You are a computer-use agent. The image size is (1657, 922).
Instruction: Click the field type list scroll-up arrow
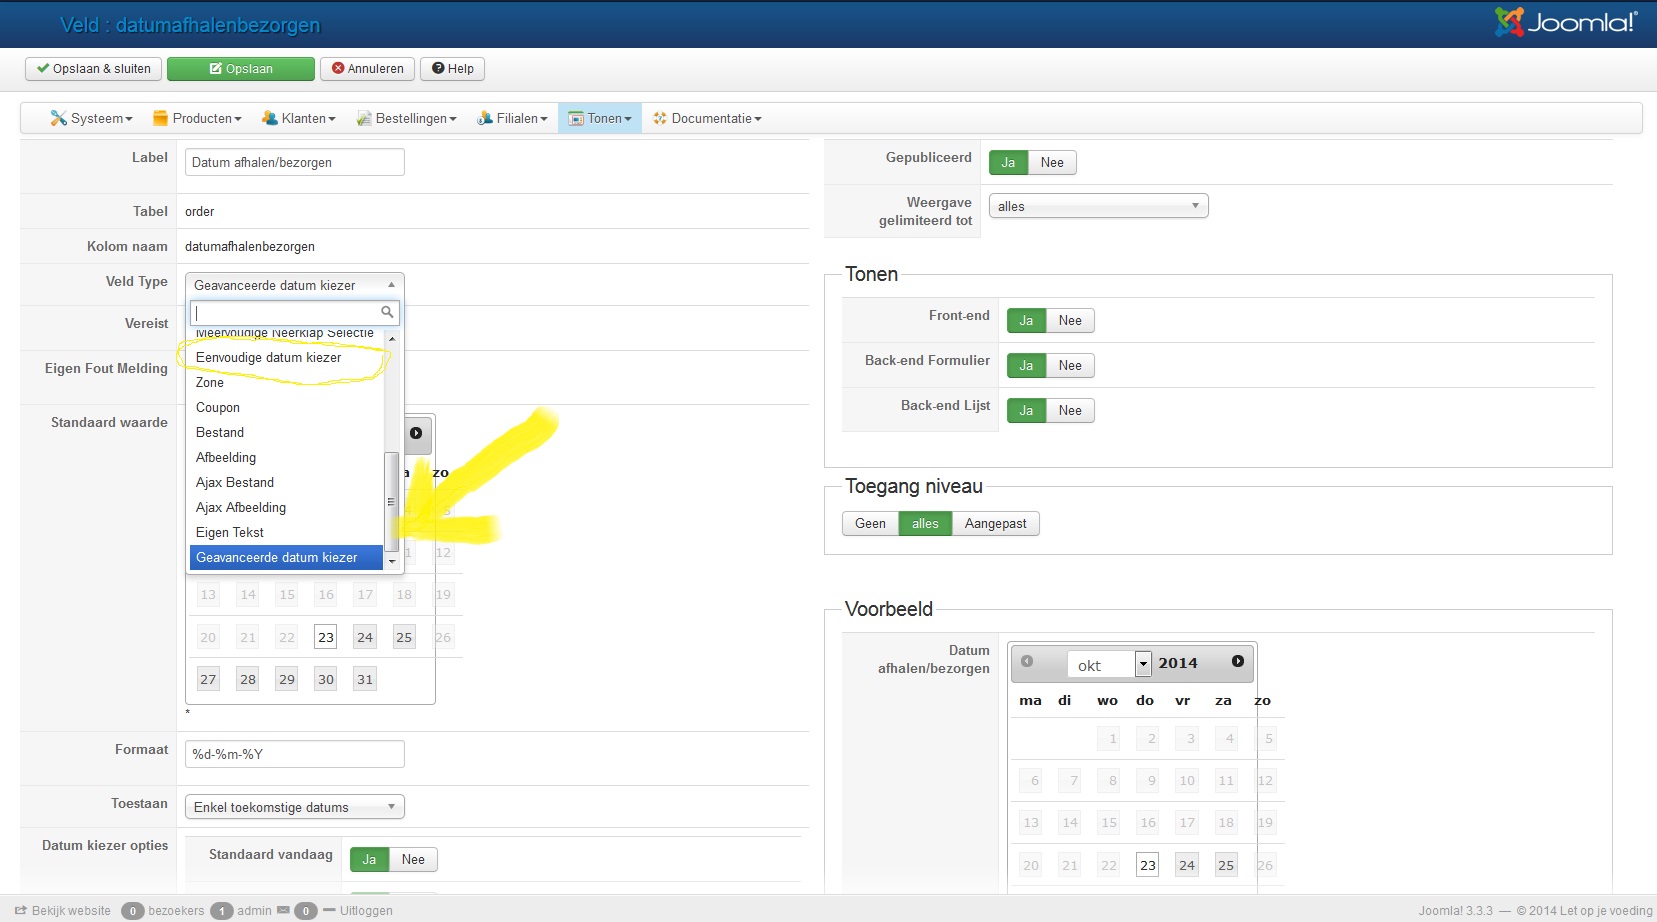392,339
